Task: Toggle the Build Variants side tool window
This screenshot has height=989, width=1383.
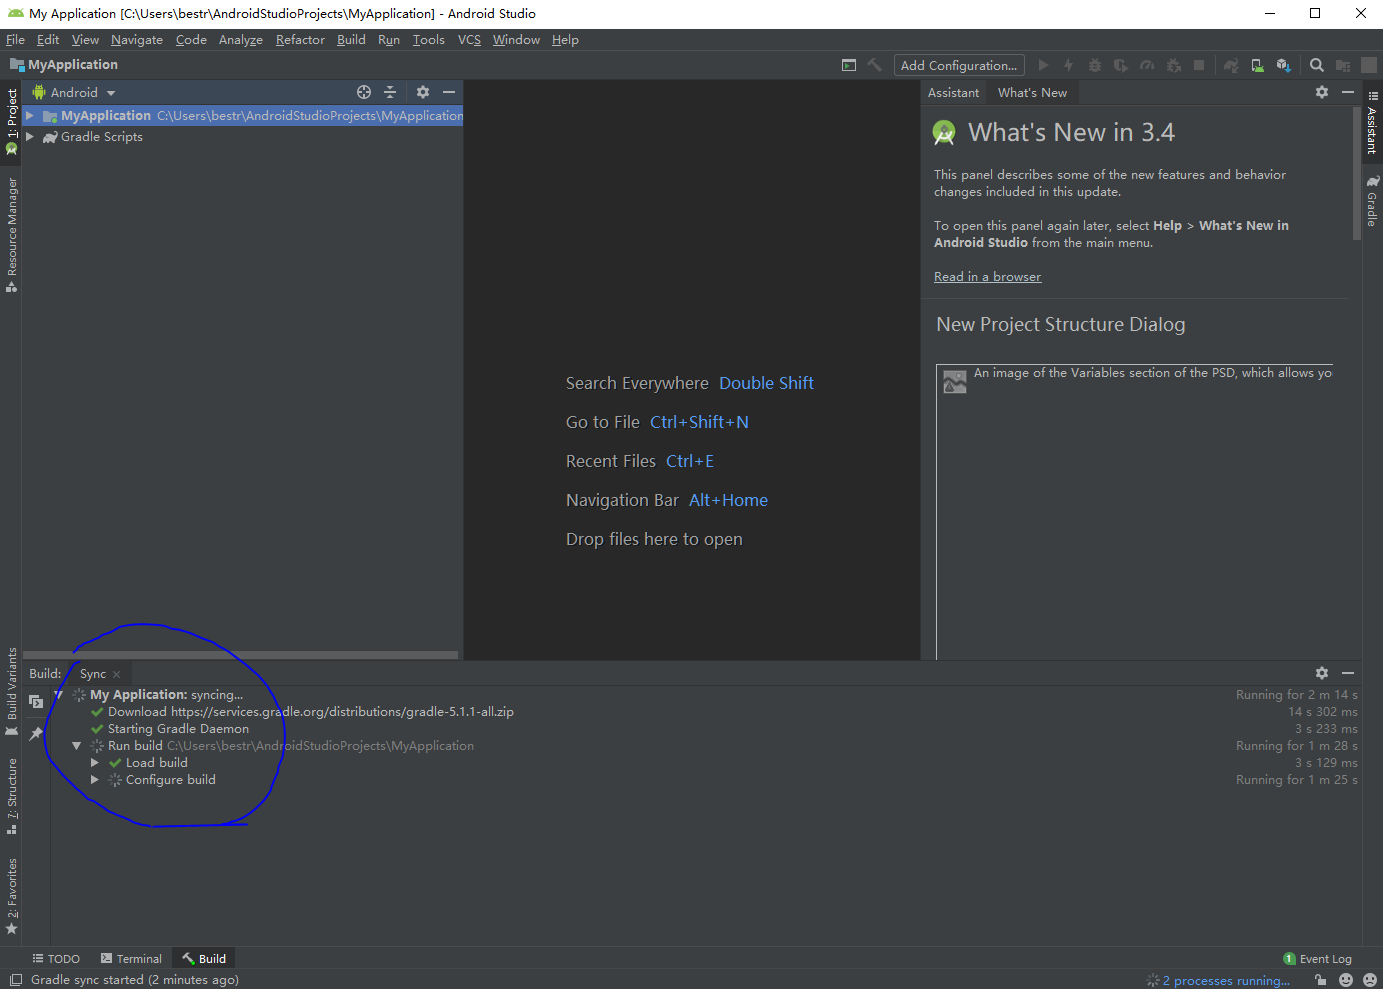Action: (x=12, y=692)
